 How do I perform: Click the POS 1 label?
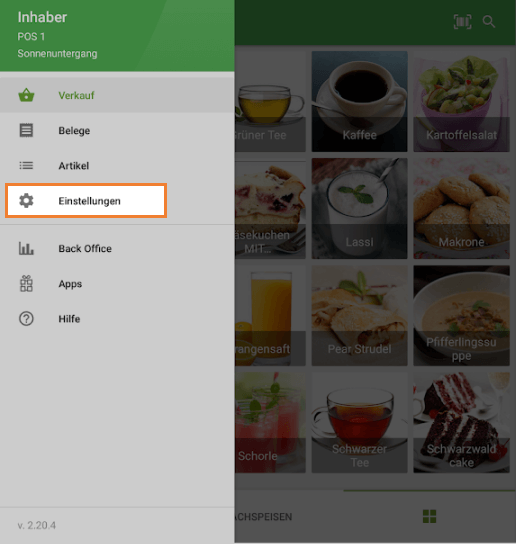[31, 36]
